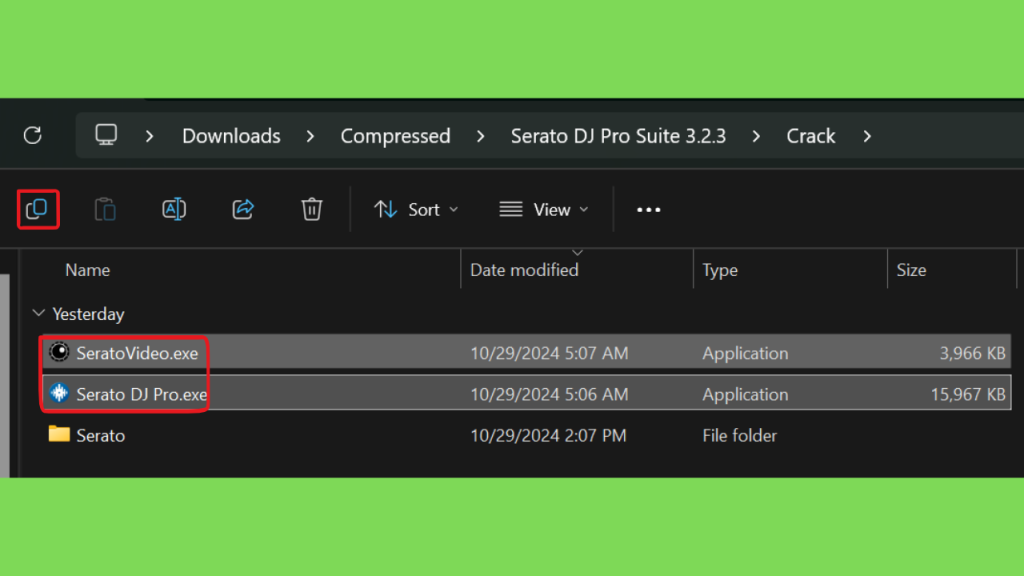Click the Yesterday group label
Viewport: 1024px width, 576px height.
pos(88,314)
